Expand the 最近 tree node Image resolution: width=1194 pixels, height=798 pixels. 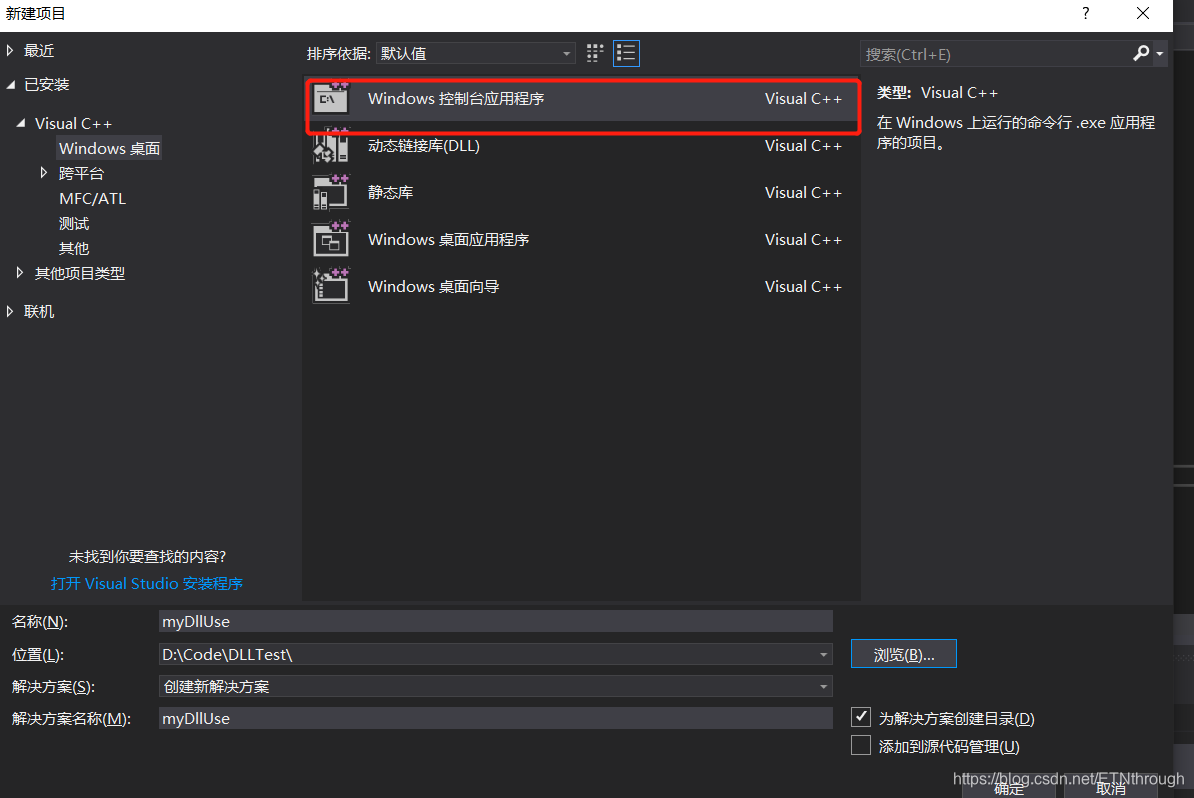10,50
